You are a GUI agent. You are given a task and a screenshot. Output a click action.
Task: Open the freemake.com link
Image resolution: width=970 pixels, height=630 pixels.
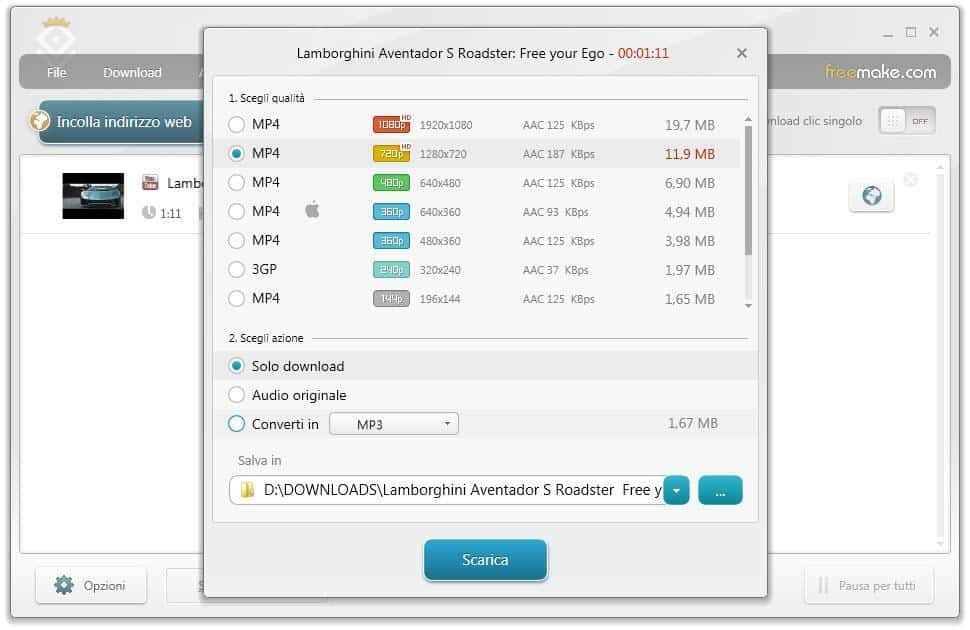coord(880,72)
